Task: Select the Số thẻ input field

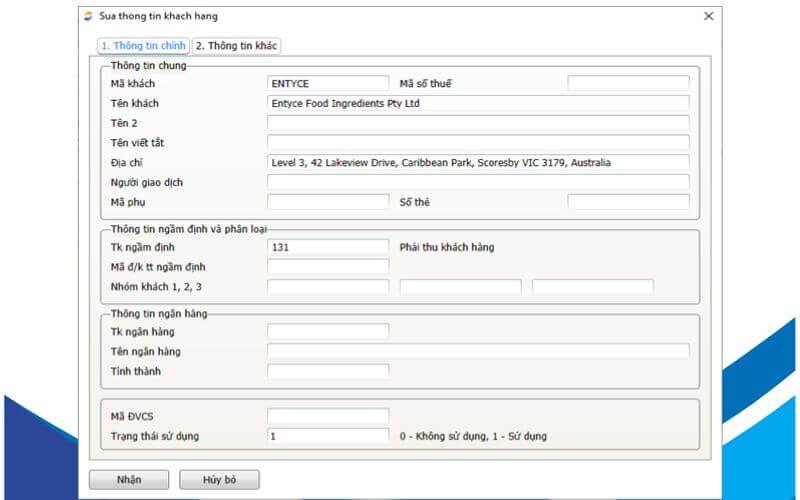Action: pyautogui.click(x=628, y=202)
